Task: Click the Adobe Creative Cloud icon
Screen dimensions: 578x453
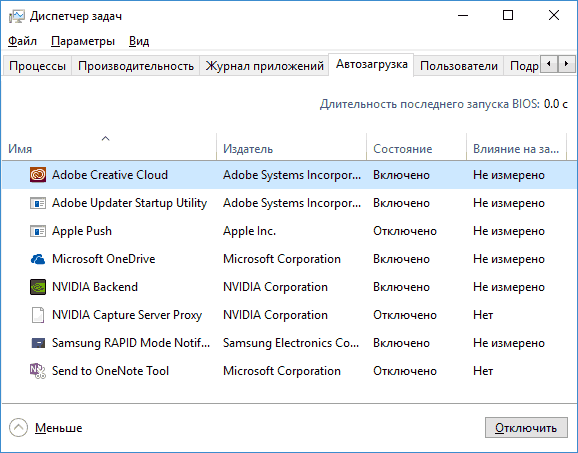Action: tap(38, 175)
